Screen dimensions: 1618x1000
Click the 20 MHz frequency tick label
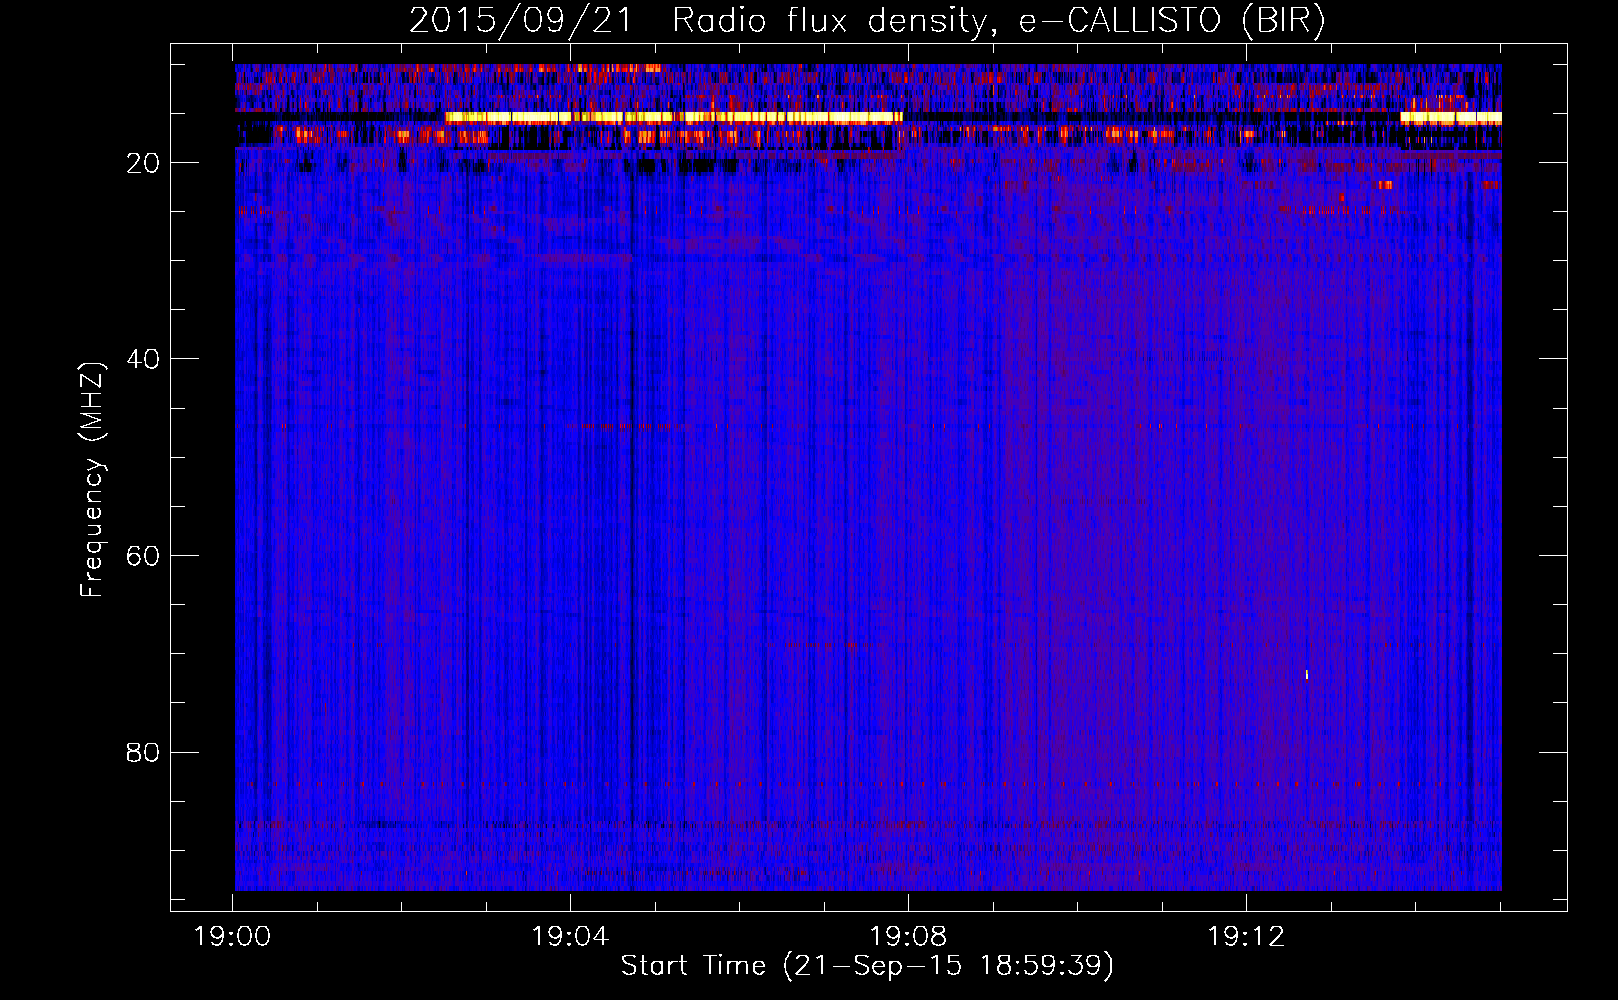point(143,163)
